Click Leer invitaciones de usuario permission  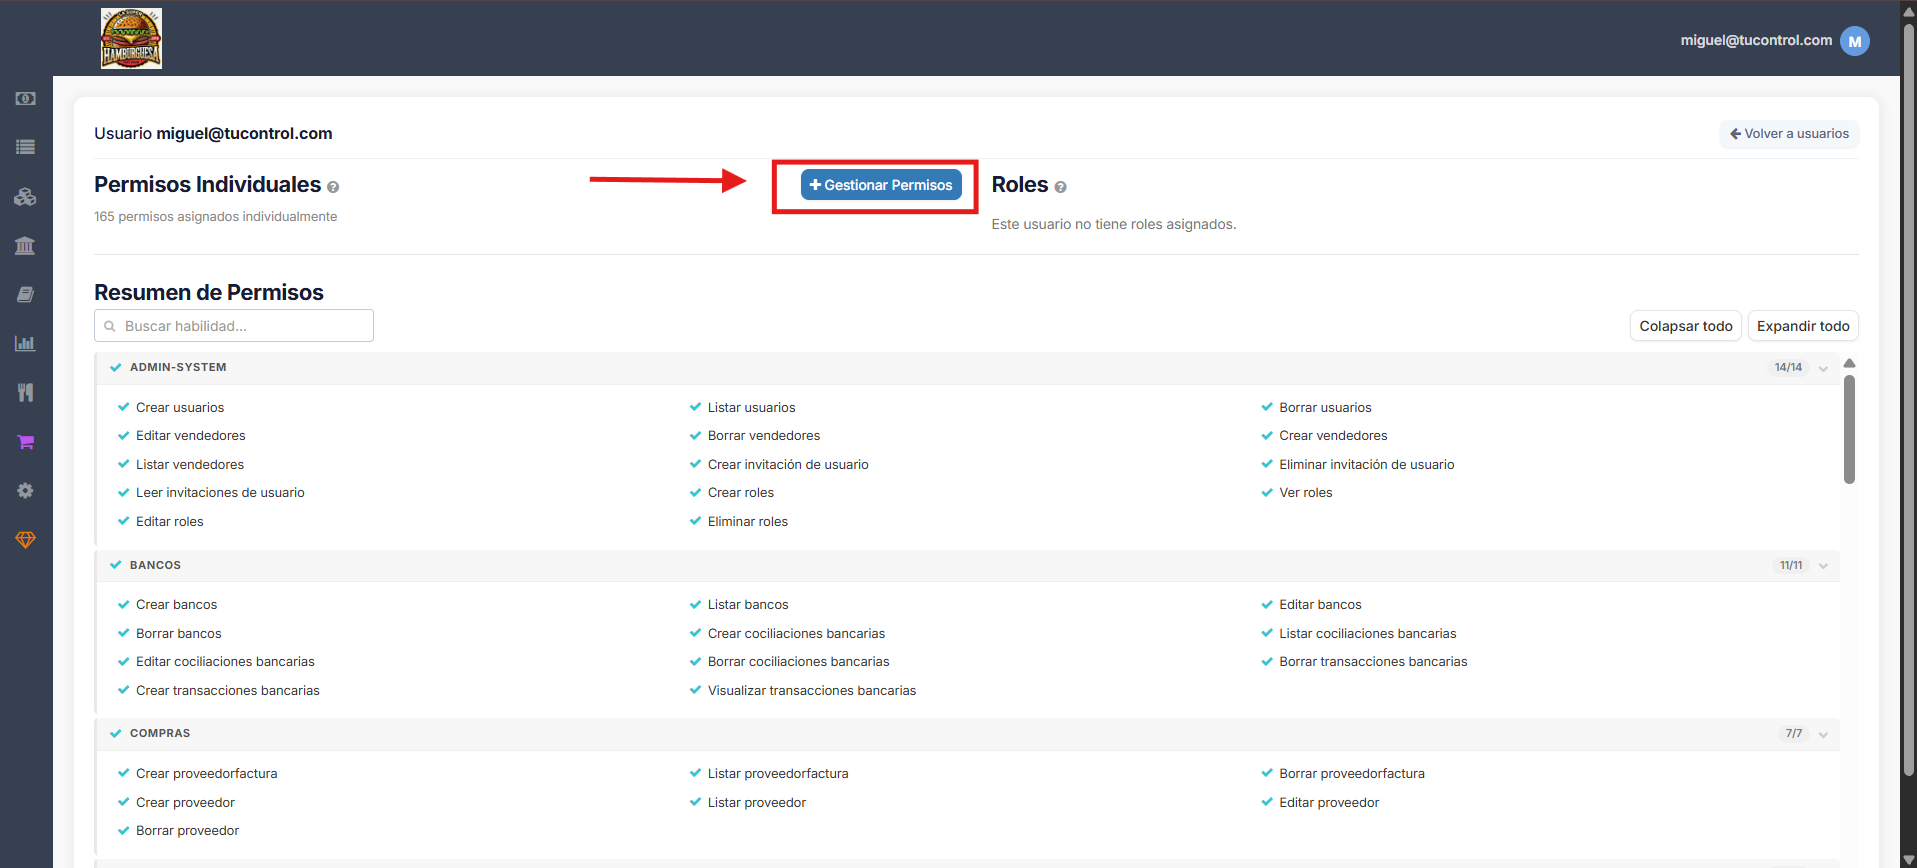(220, 492)
